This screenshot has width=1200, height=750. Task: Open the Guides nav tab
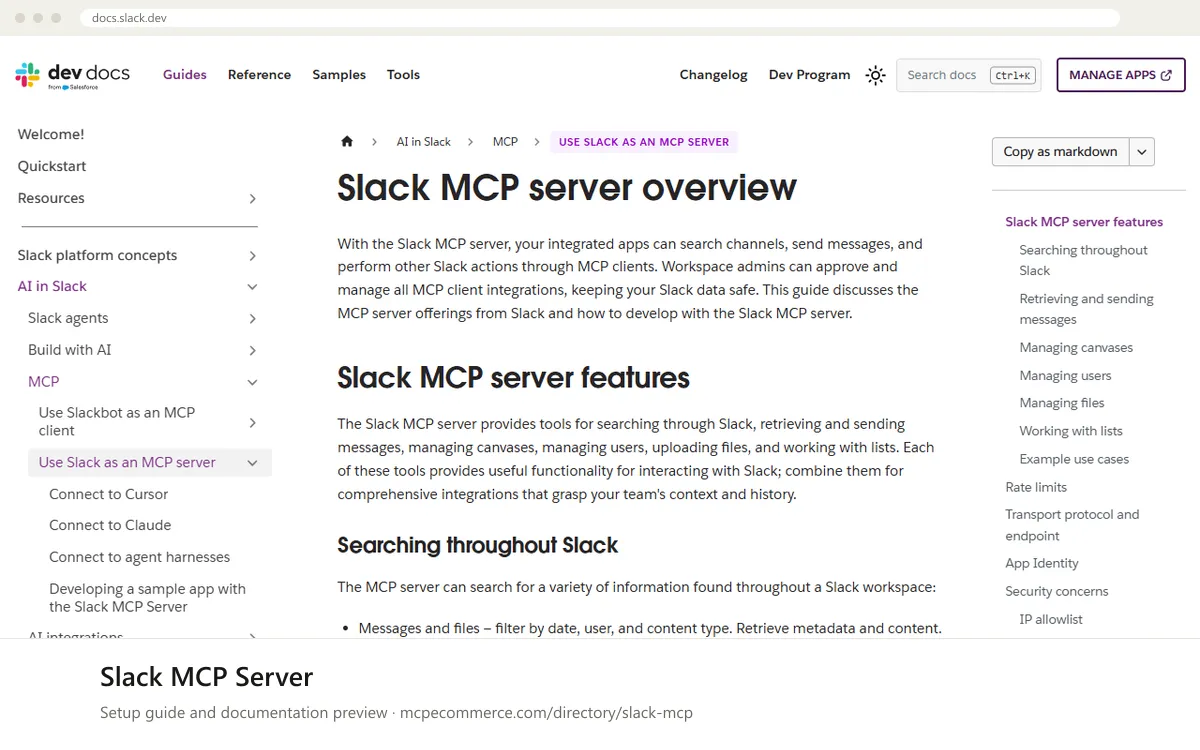[185, 75]
